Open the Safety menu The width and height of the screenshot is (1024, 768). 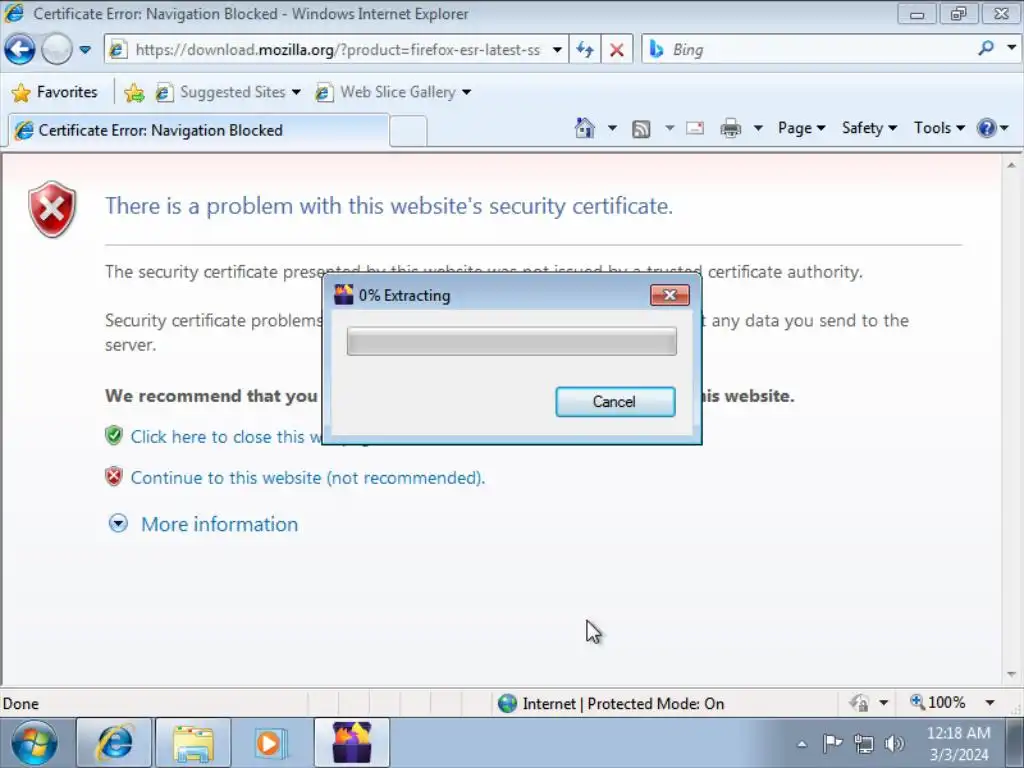pyautogui.click(x=869, y=128)
